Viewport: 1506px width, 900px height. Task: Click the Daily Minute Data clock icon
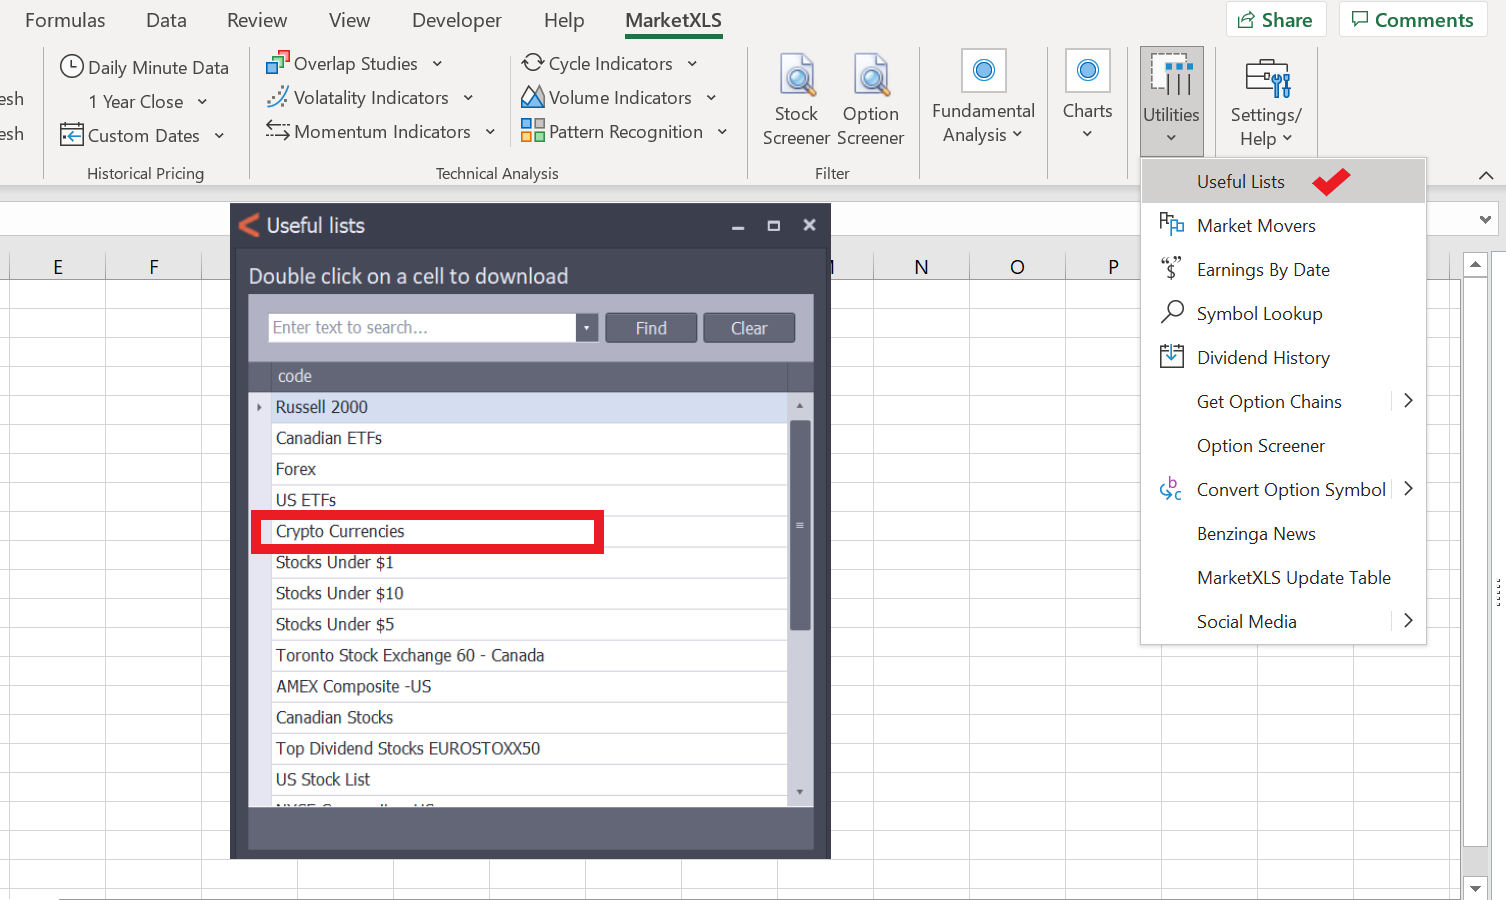tap(72, 67)
